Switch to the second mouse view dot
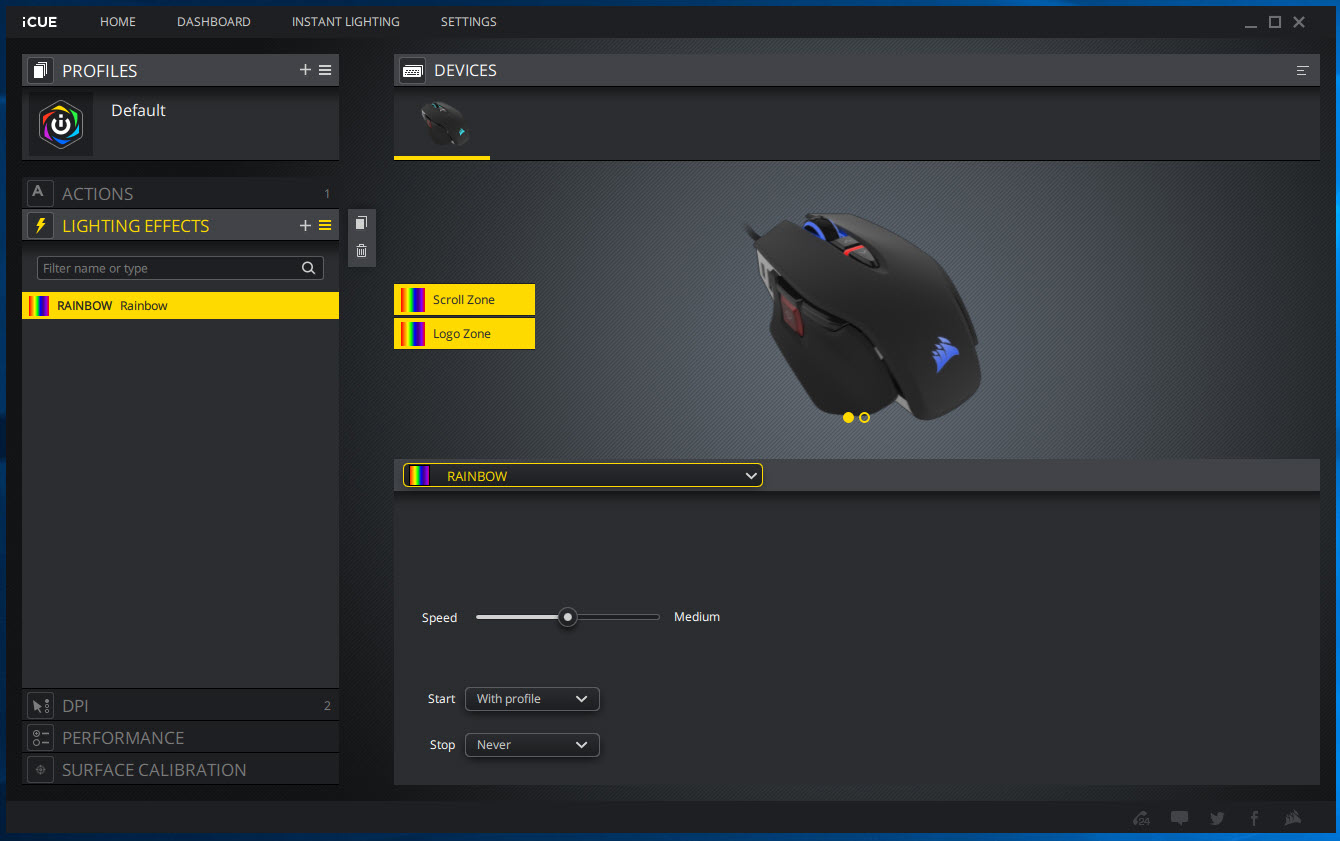Viewport: 1340px width, 841px height. point(864,417)
